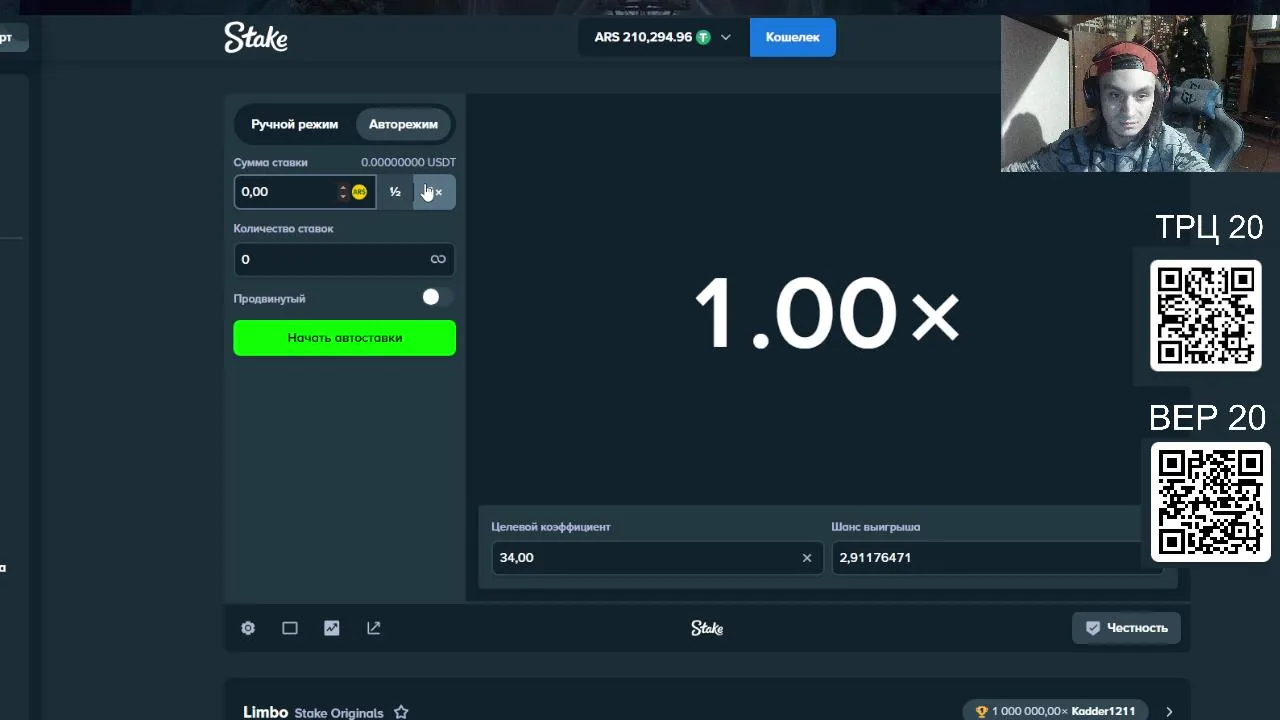Click the 0.00000000 USDT value text
The width and height of the screenshot is (1280, 720).
point(408,162)
